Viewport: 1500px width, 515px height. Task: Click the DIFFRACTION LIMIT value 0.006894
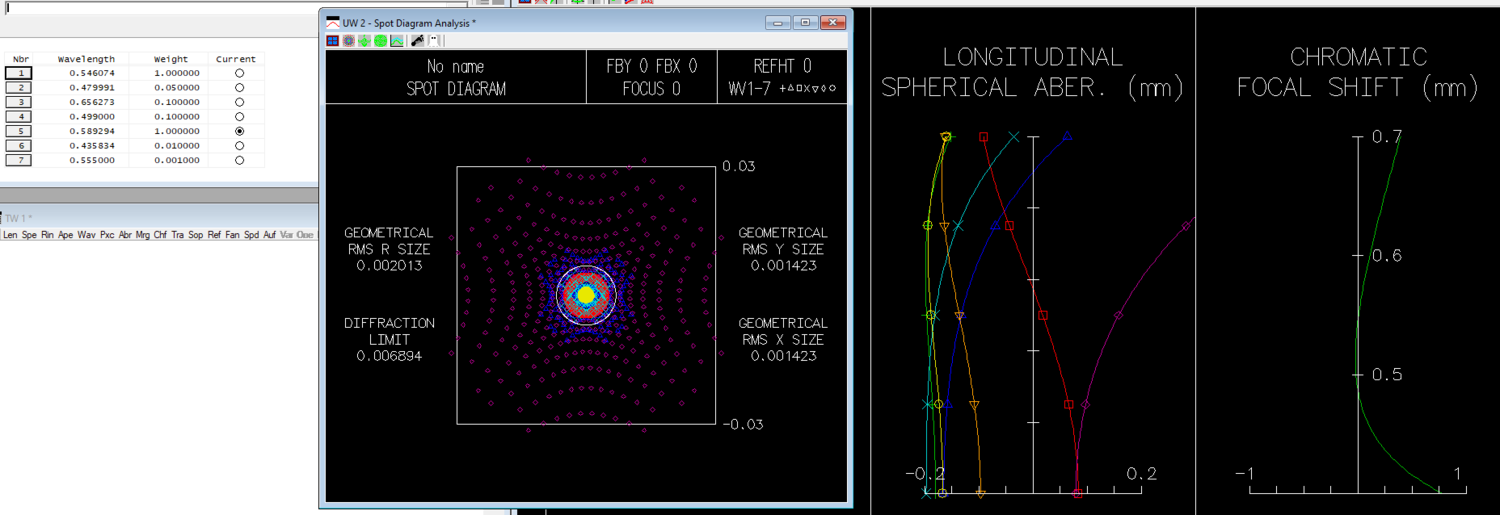coord(389,356)
